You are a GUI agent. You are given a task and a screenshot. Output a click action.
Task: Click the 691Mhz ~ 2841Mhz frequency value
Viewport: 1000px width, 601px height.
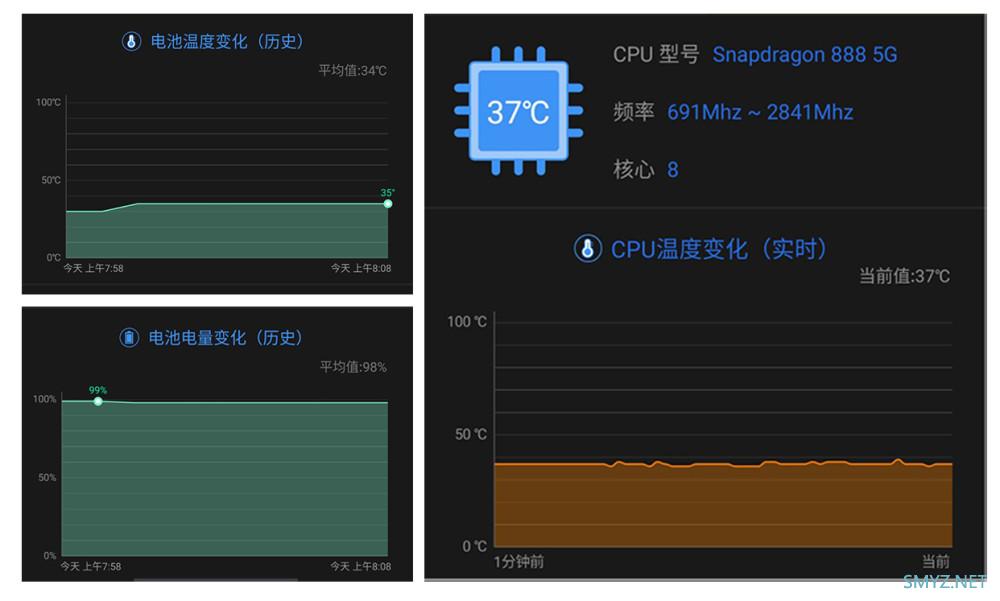click(760, 112)
